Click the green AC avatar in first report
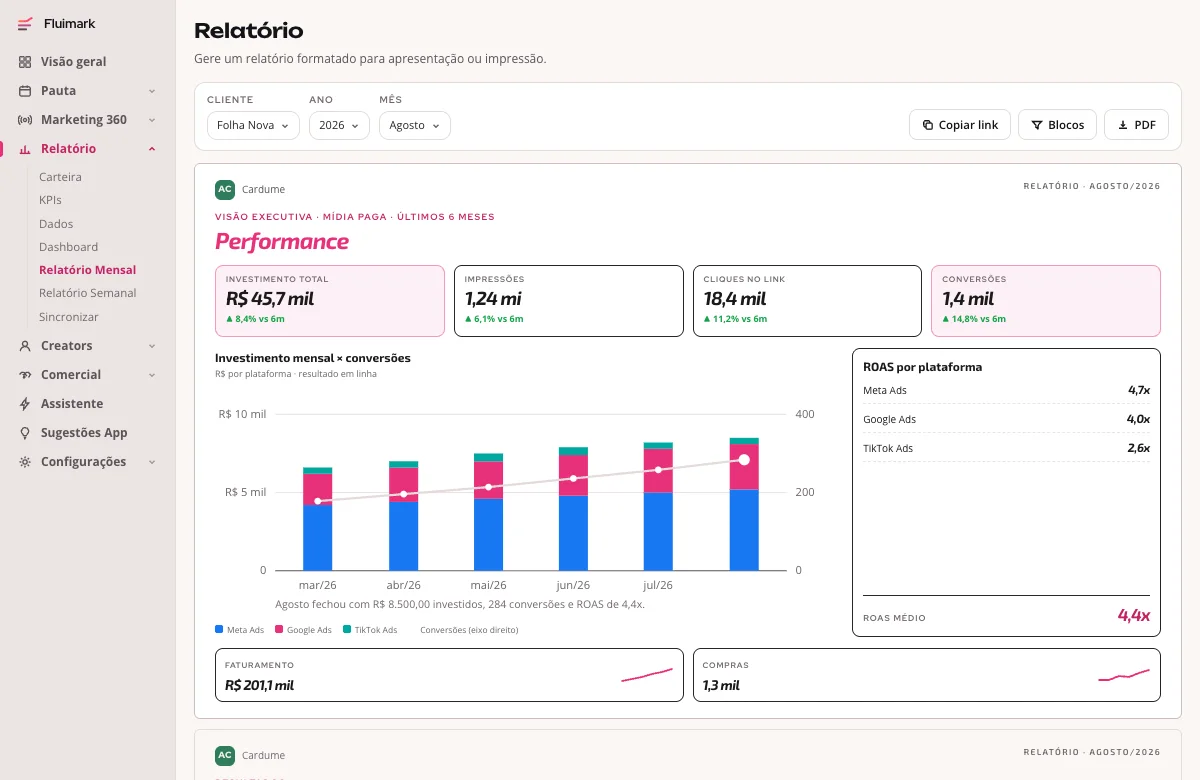 tap(225, 189)
